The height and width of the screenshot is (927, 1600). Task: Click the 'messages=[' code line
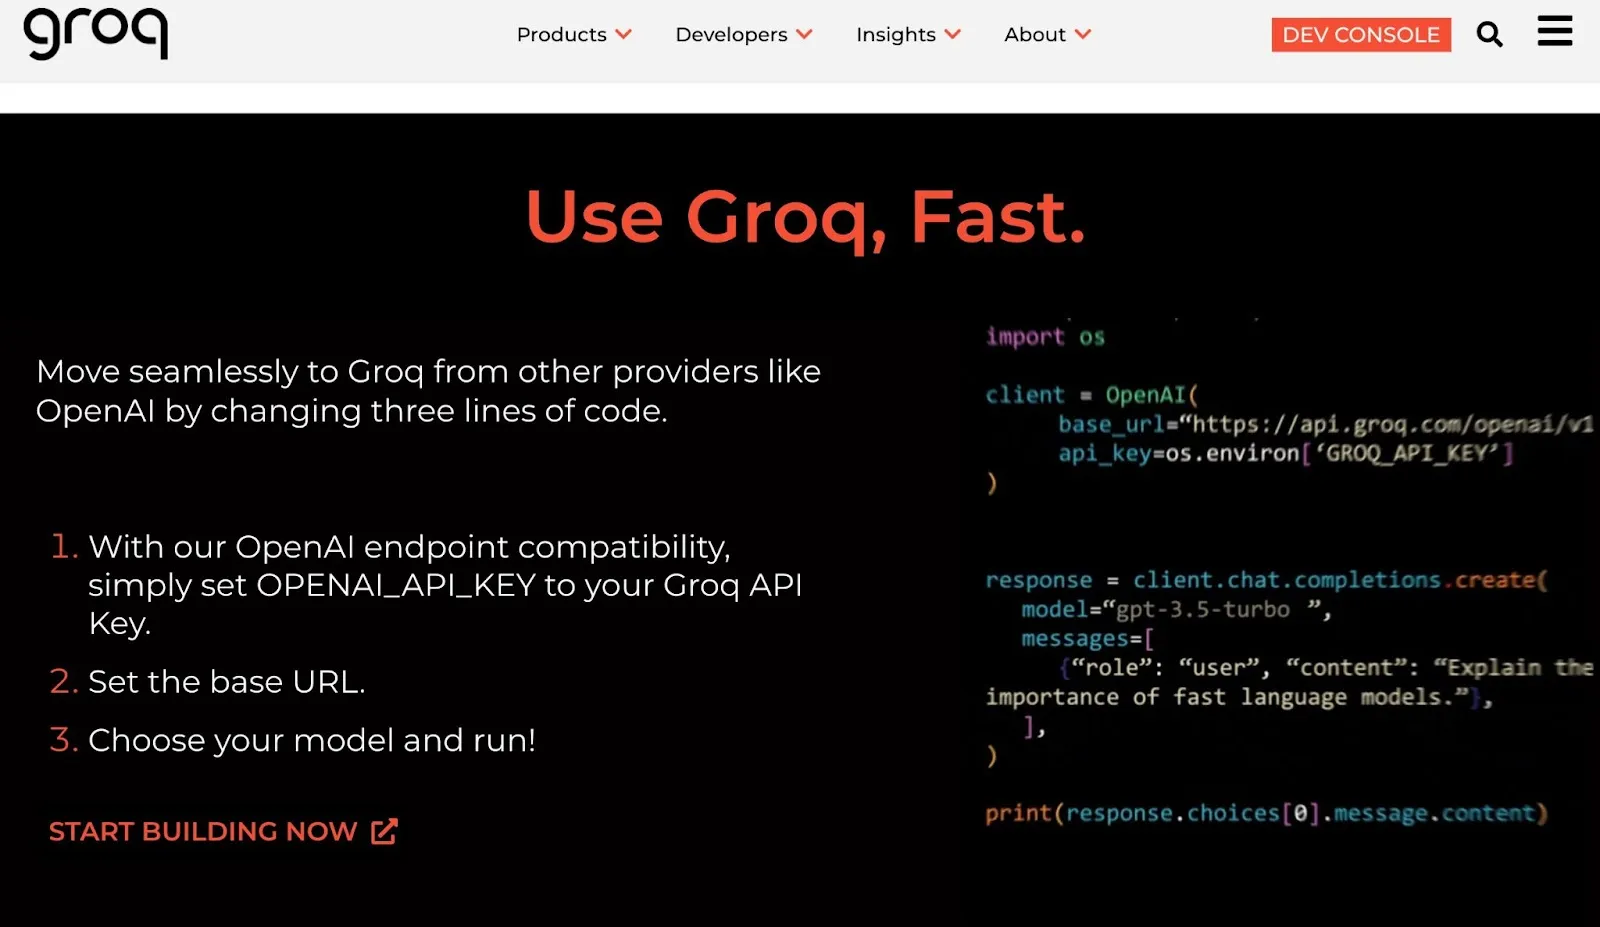tap(1087, 638)
